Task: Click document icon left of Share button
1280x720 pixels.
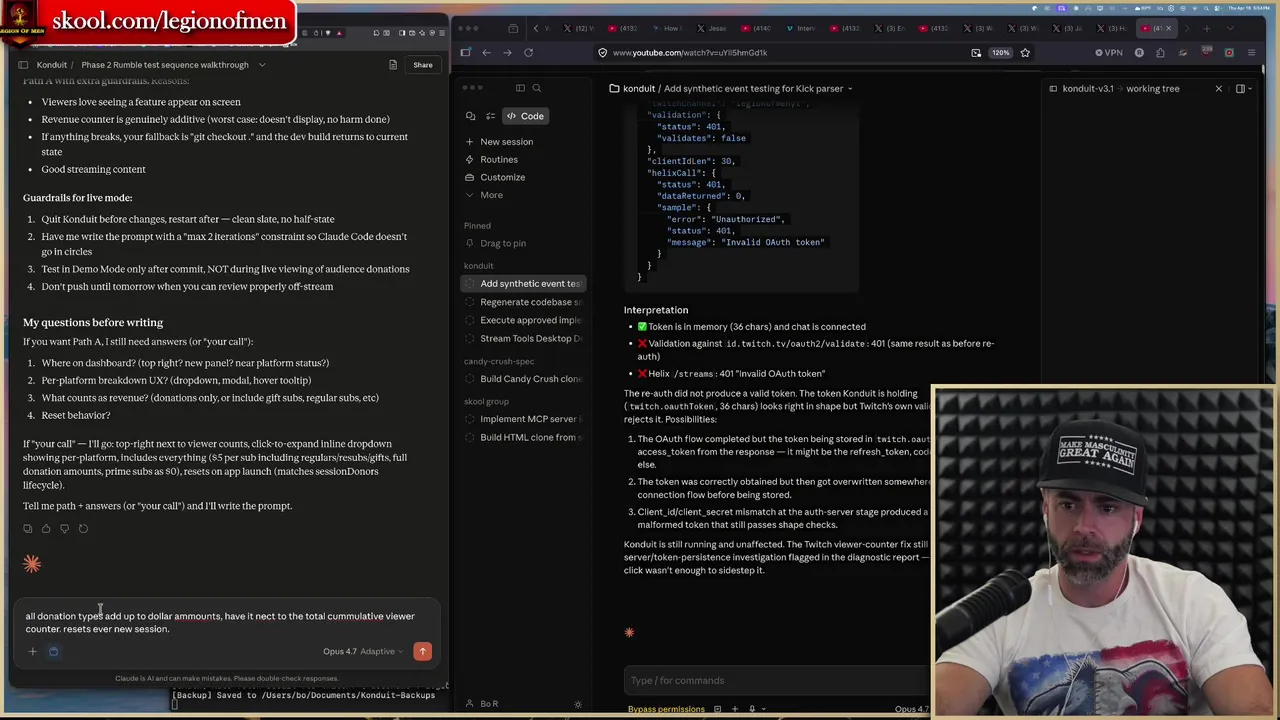Action: coord(393,65)
